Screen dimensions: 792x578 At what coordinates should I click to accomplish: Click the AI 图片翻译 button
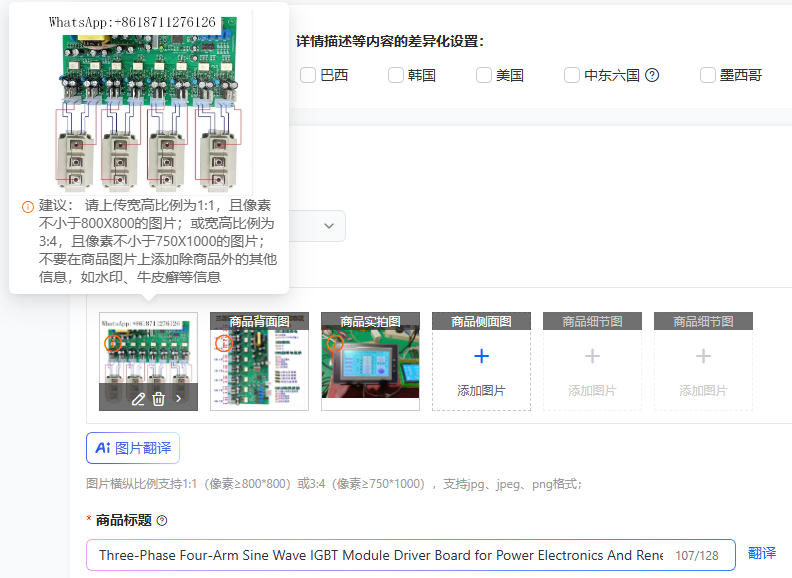coord(133,448)
